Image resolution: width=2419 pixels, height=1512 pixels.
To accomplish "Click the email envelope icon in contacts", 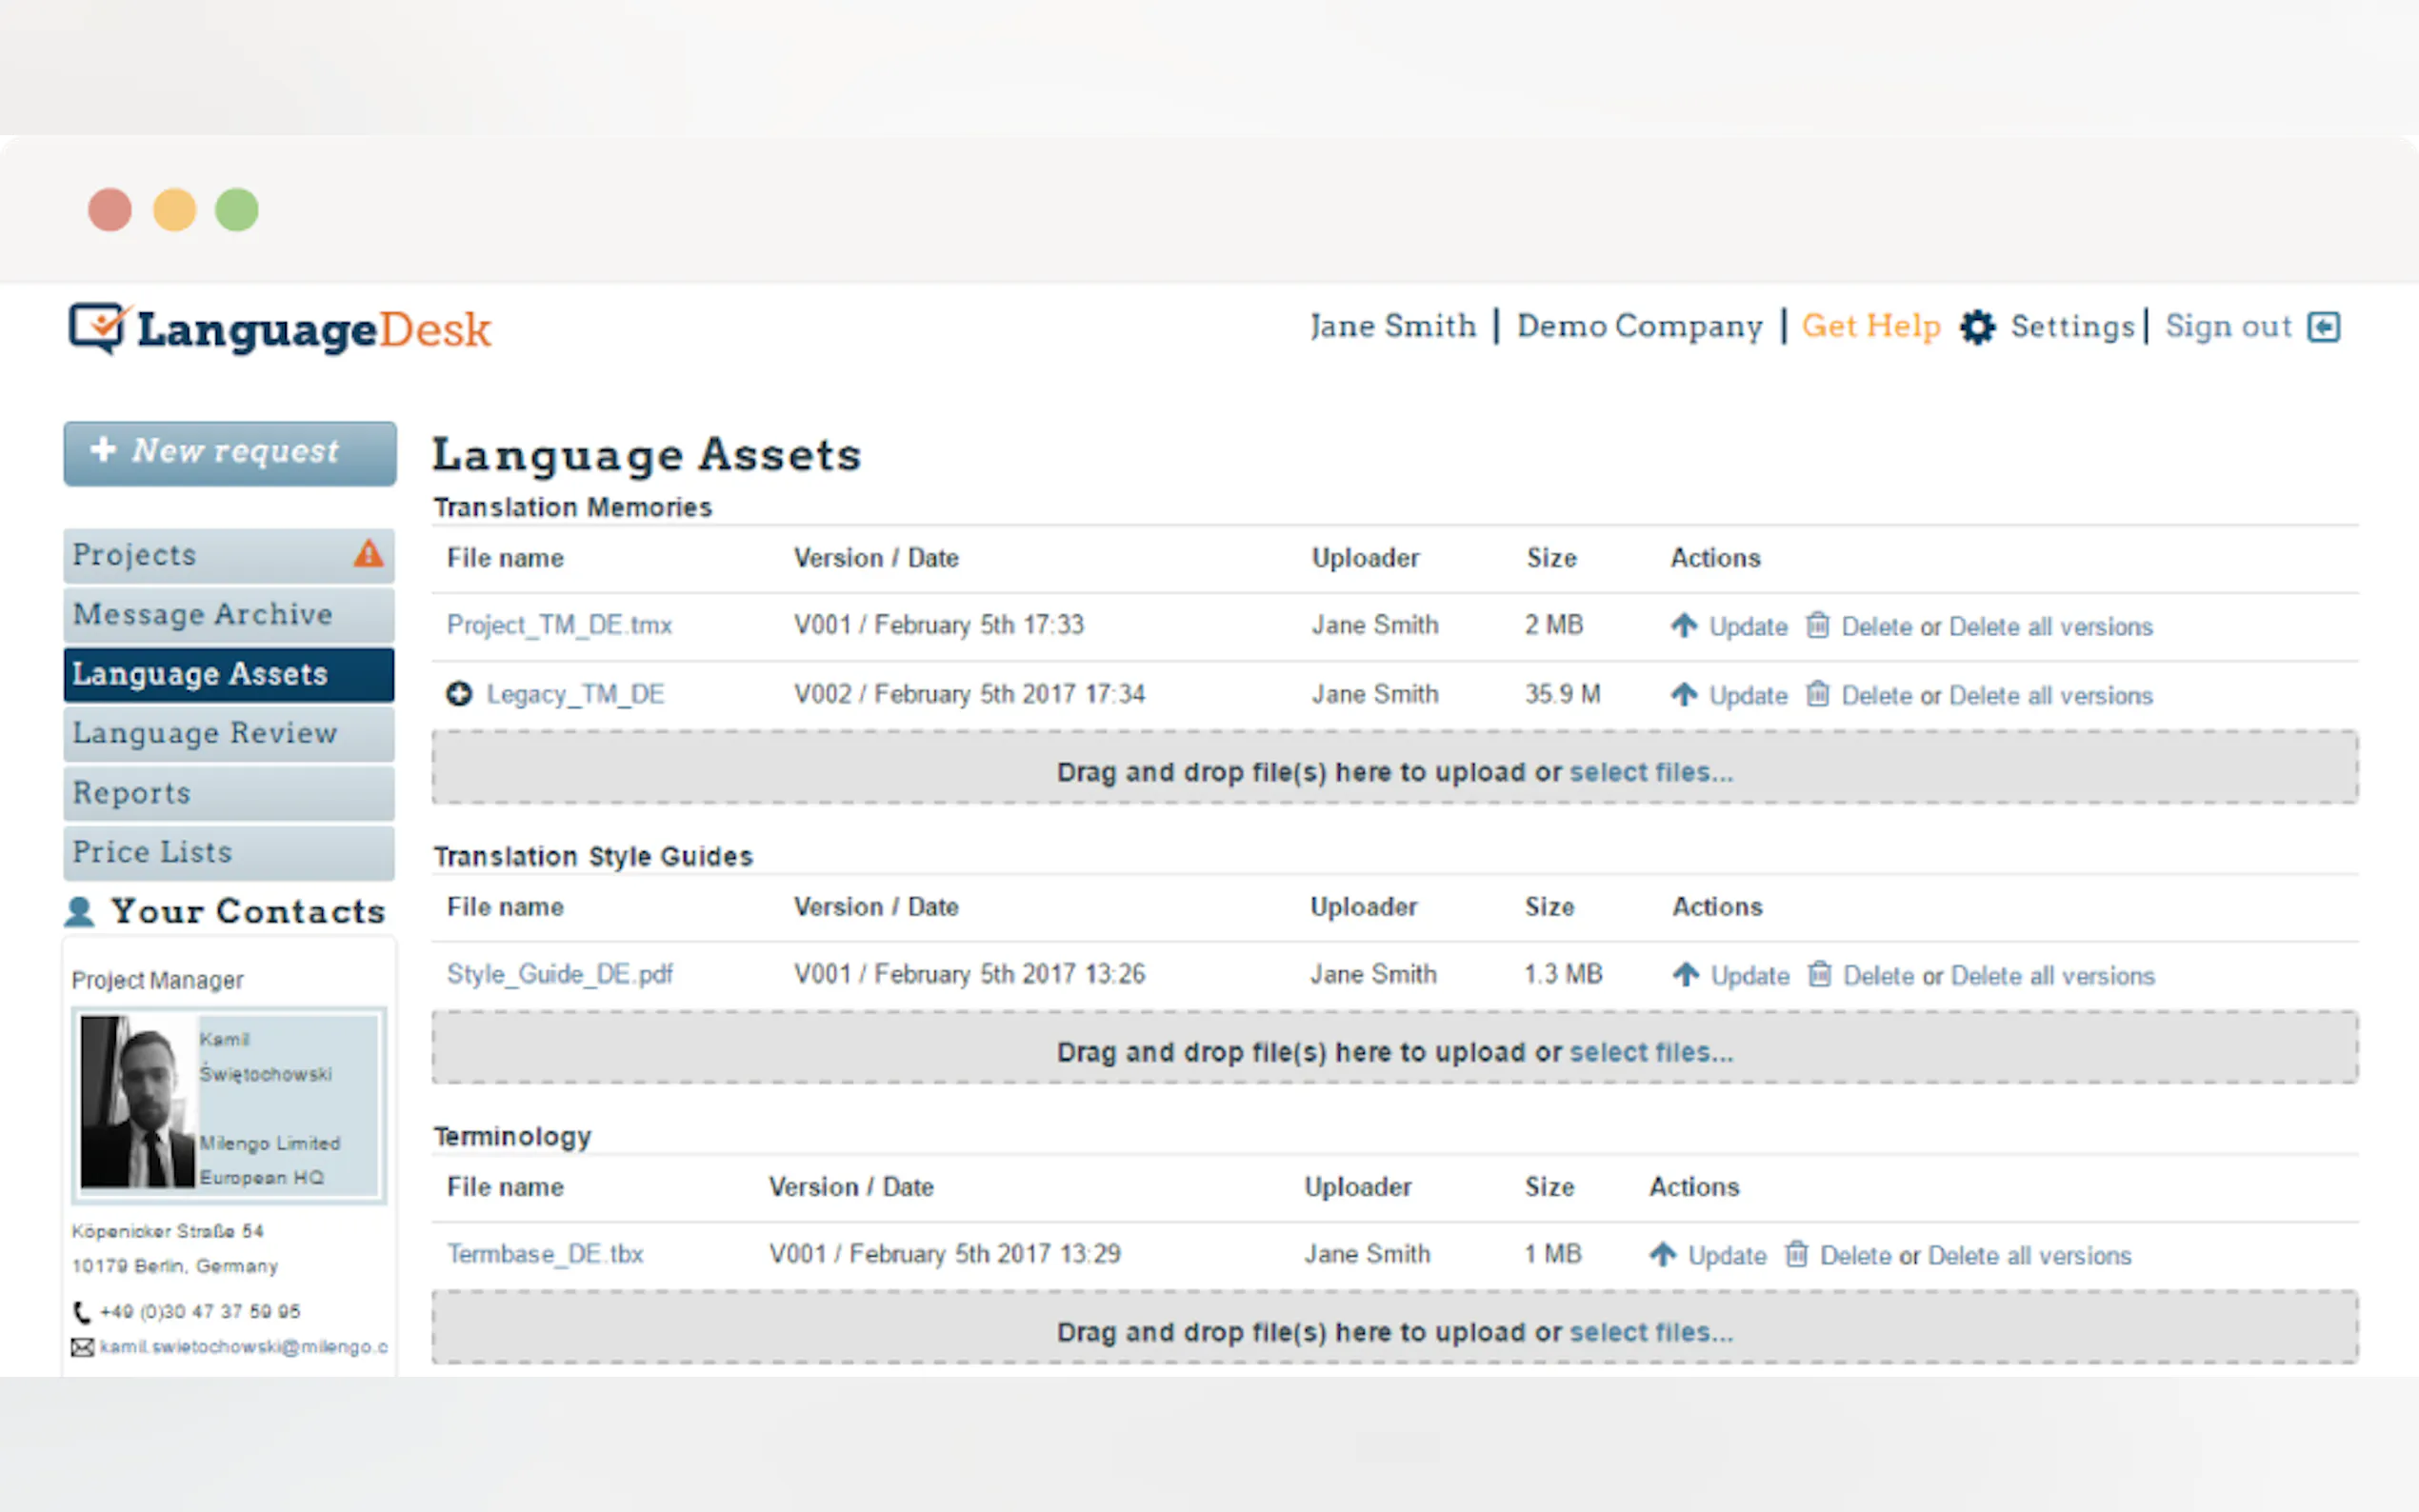I will [x=82, y=1347].
